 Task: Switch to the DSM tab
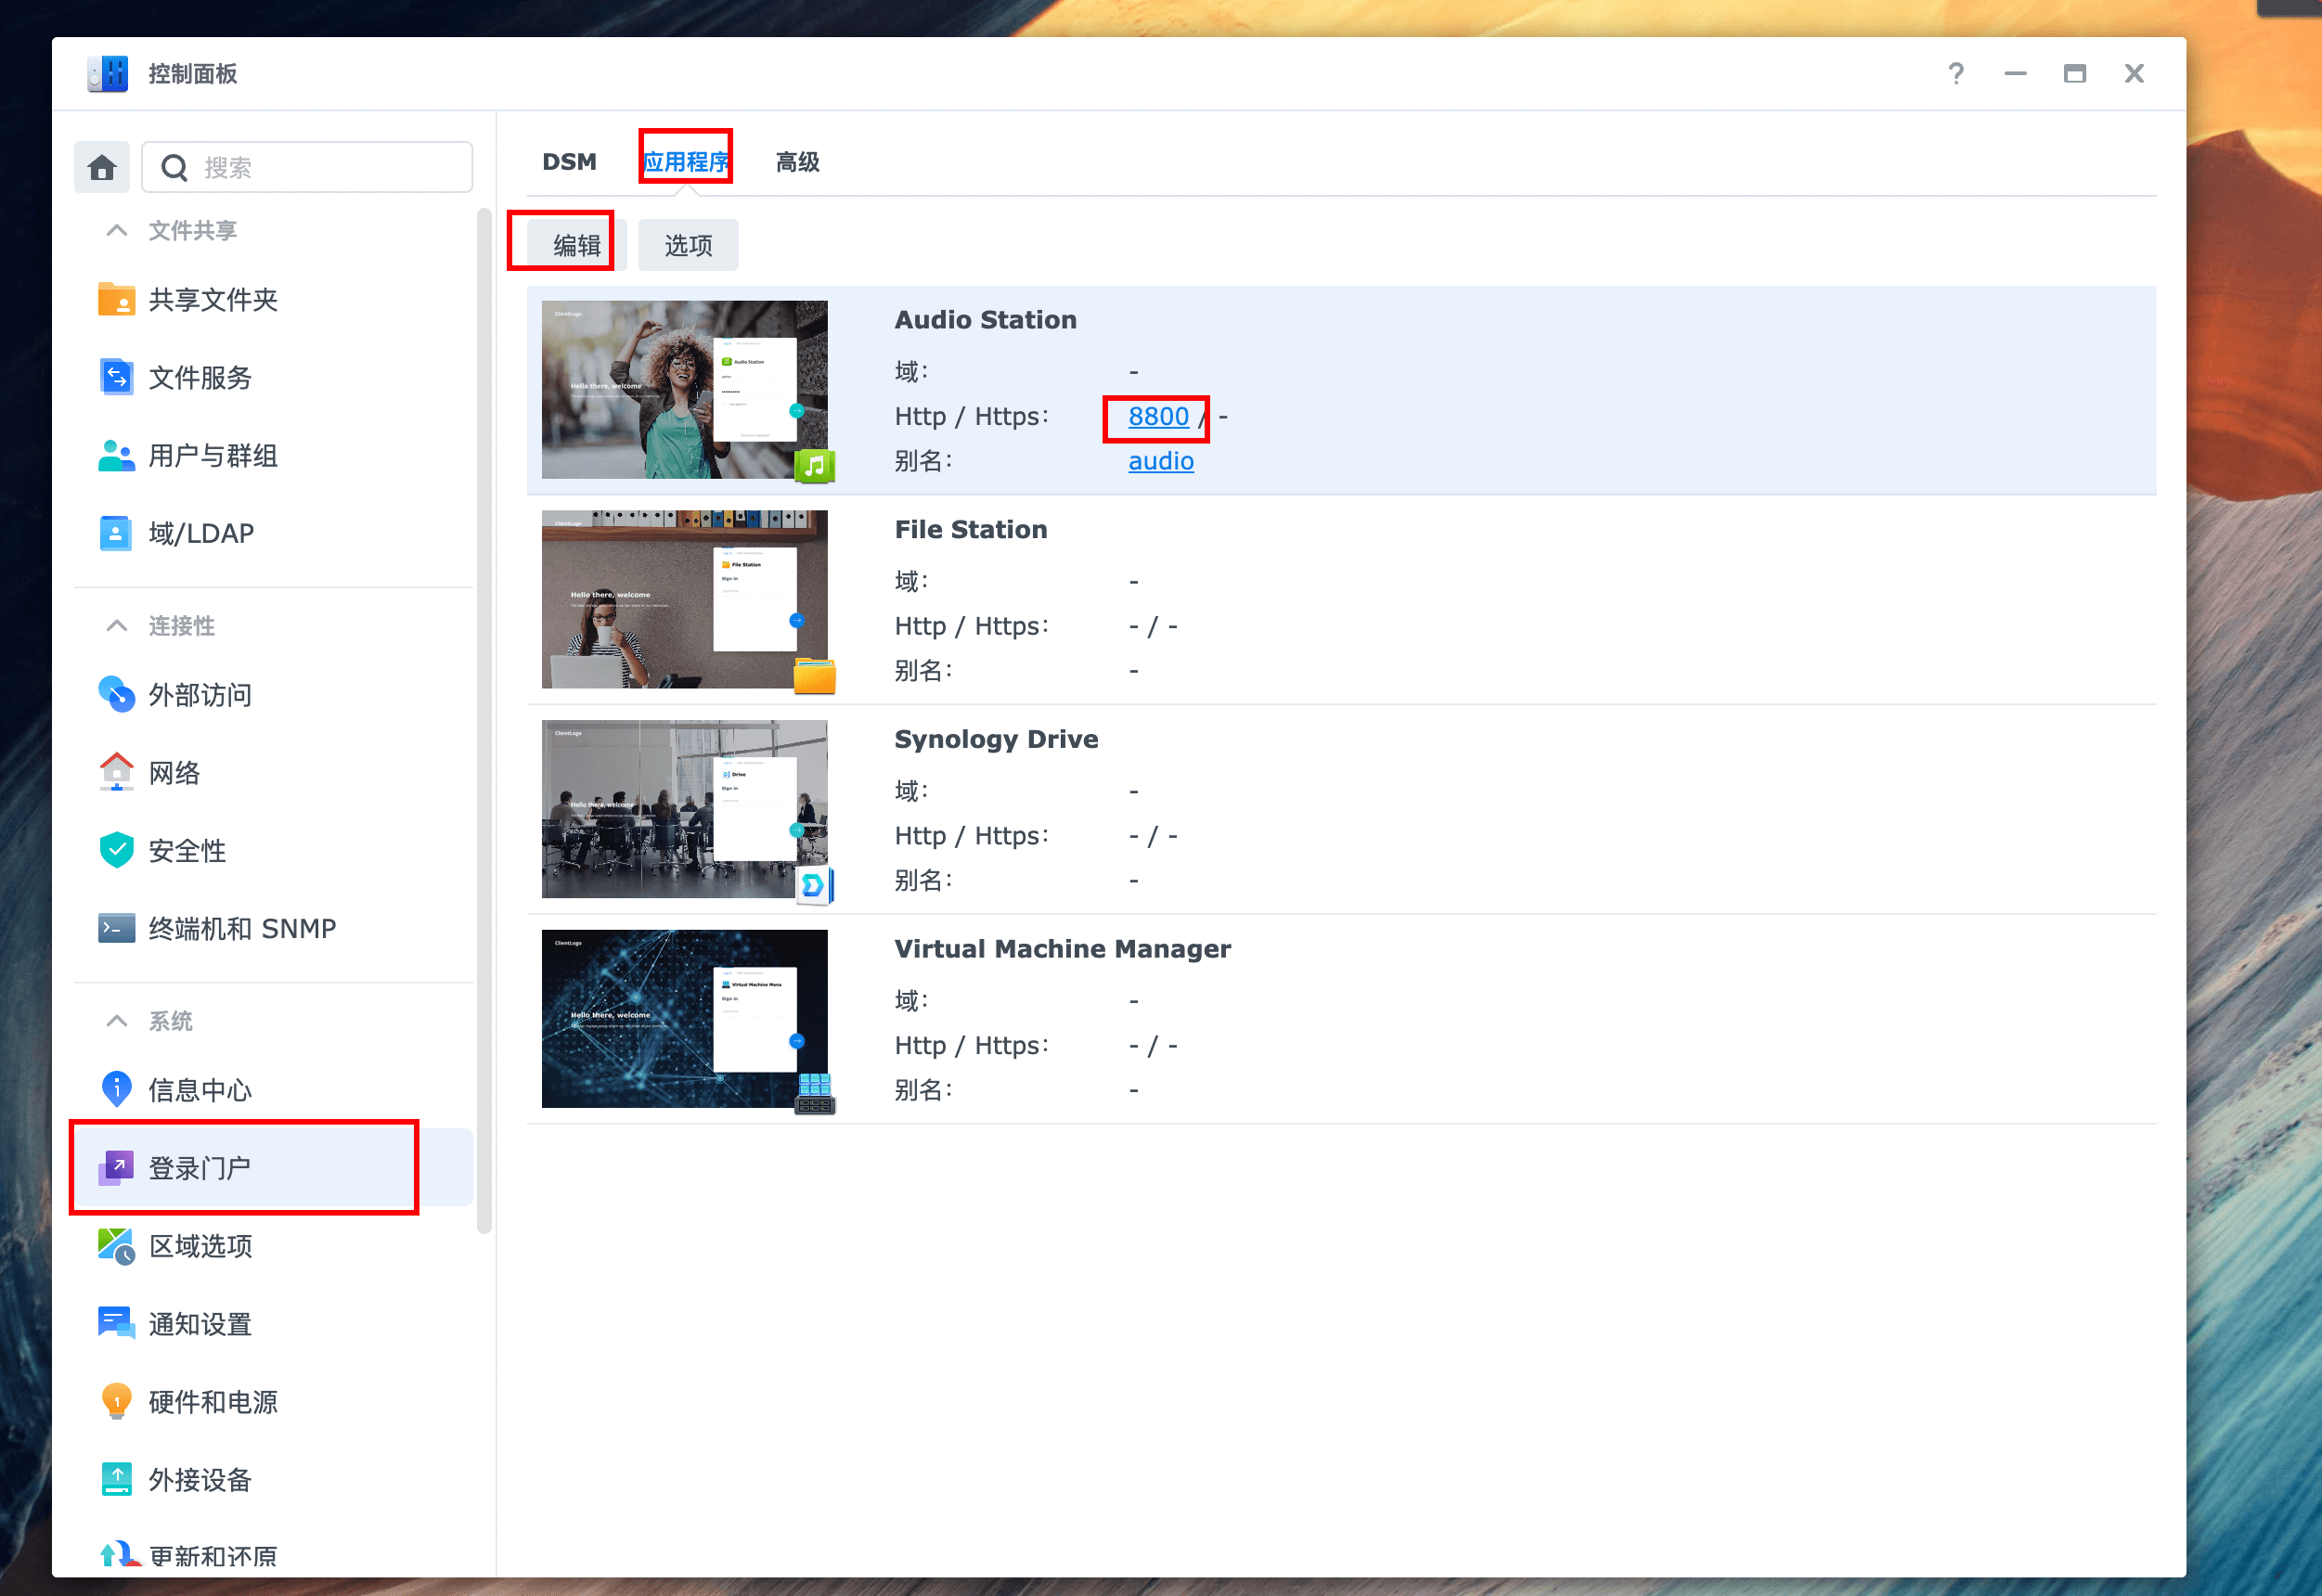pyautogui.click(x=569, y=161)
